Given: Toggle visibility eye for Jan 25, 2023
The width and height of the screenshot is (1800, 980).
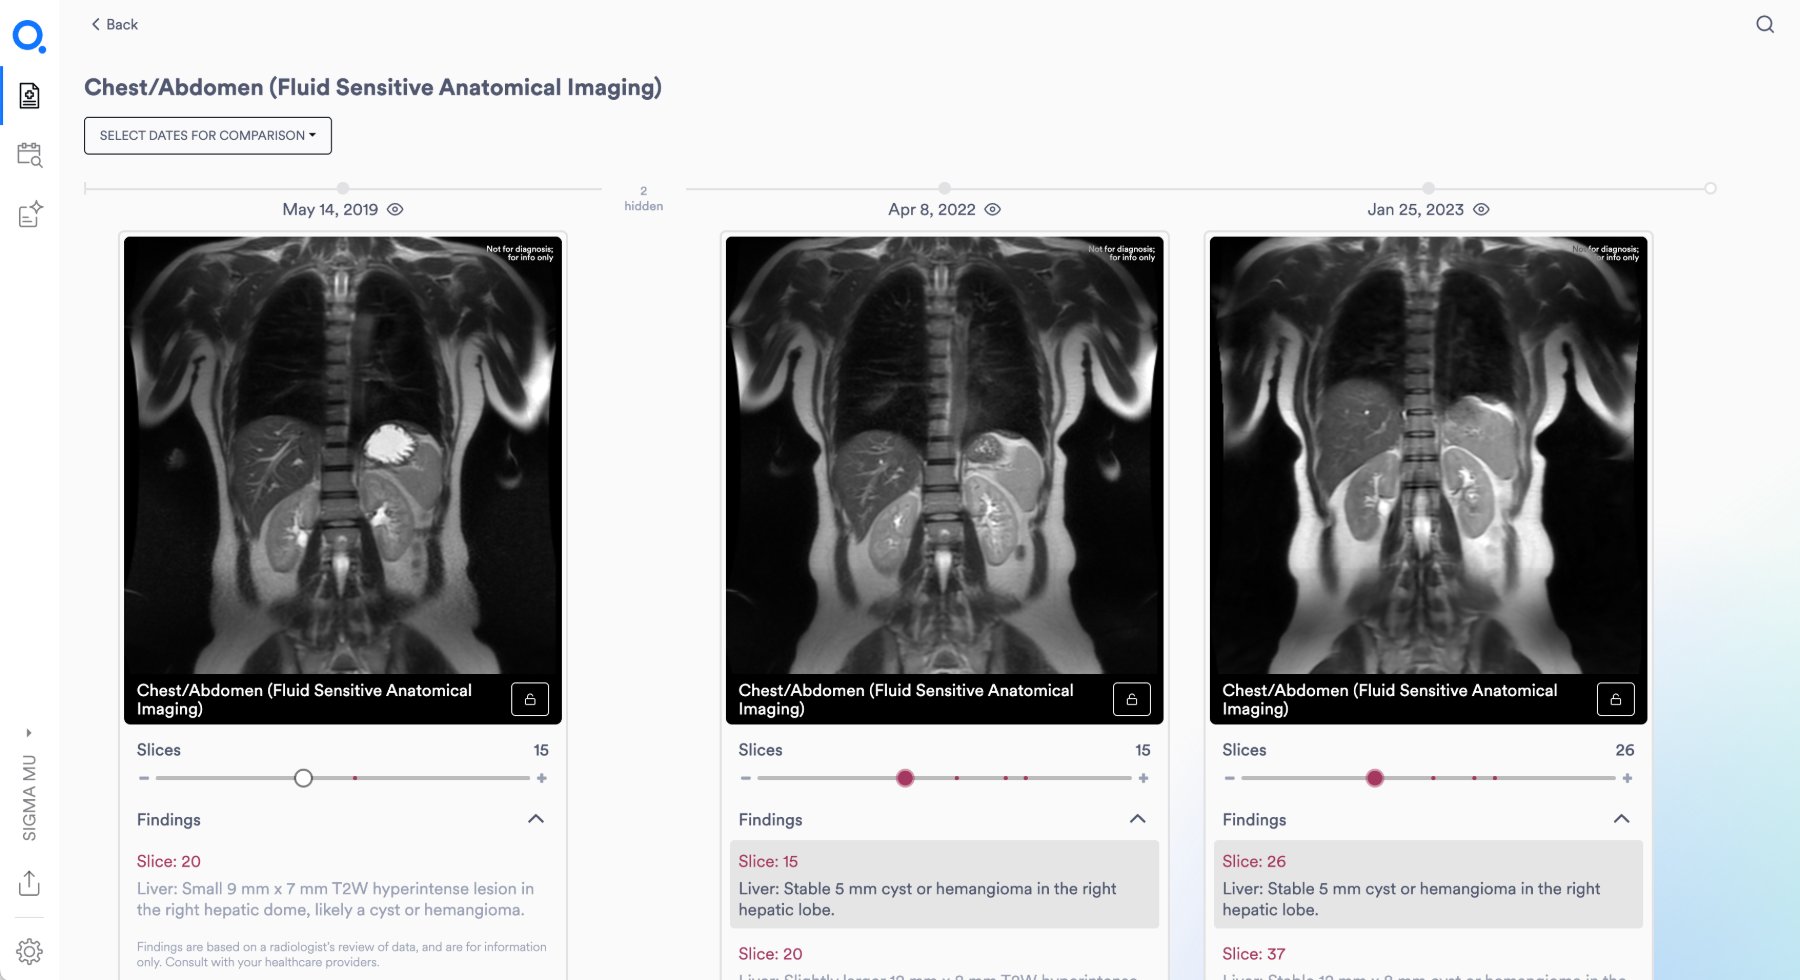Looking at the screenshot, I should point(1481,210).
